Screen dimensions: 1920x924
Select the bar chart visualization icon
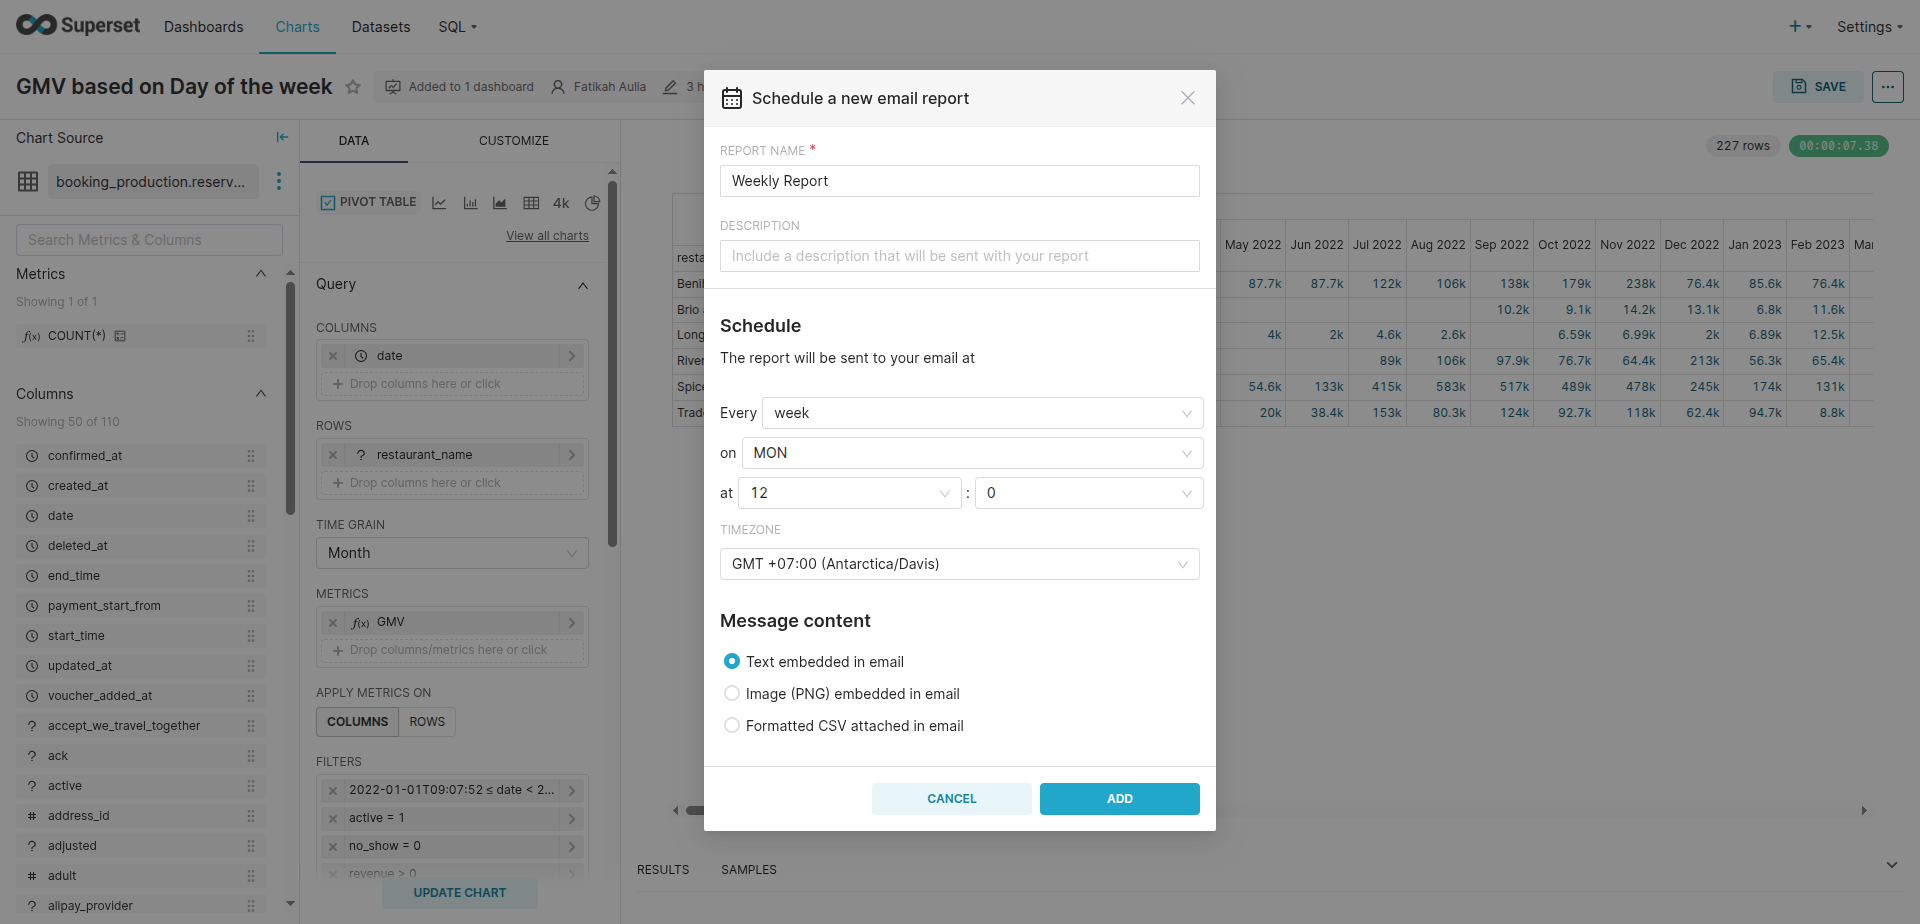[x=470, y=203]
